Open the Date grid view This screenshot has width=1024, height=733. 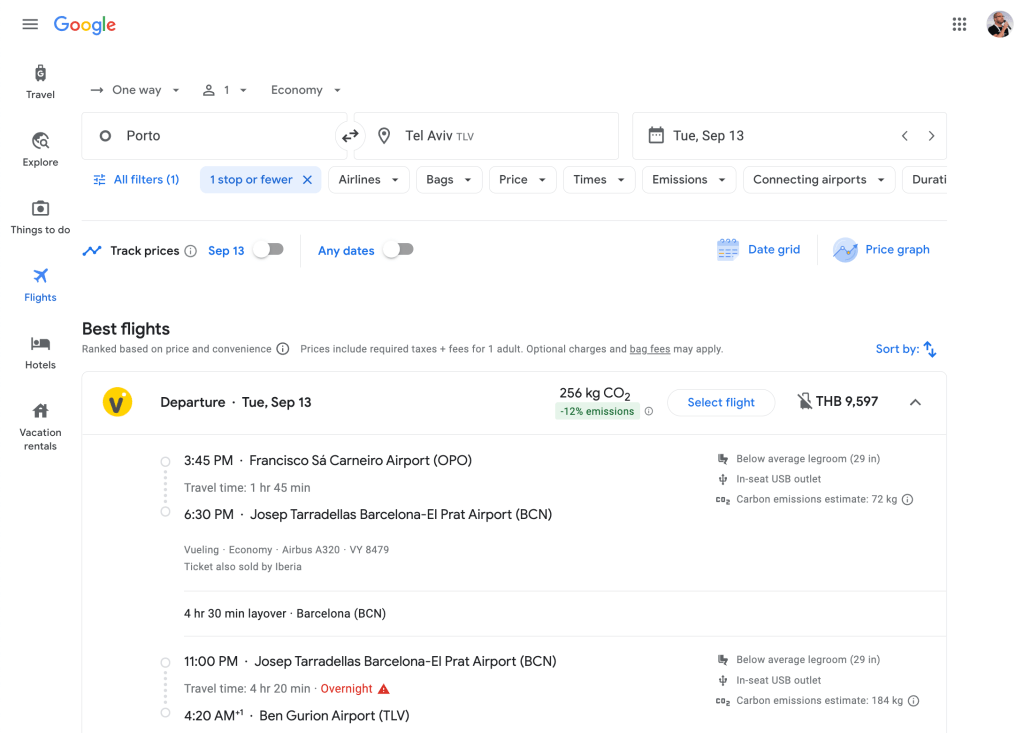[x=759, y=250]
